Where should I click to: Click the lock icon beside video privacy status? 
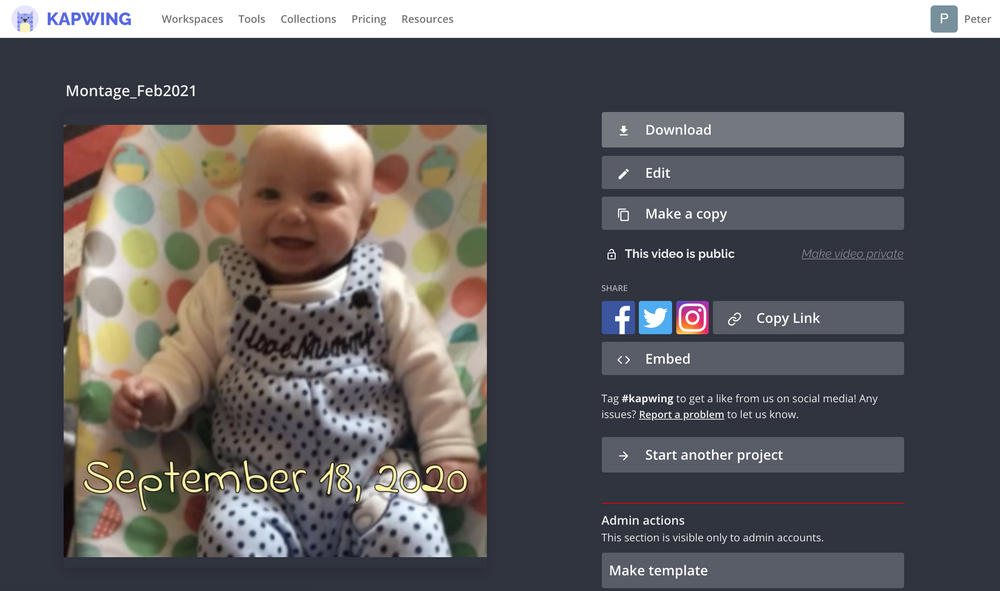[611, 253]
